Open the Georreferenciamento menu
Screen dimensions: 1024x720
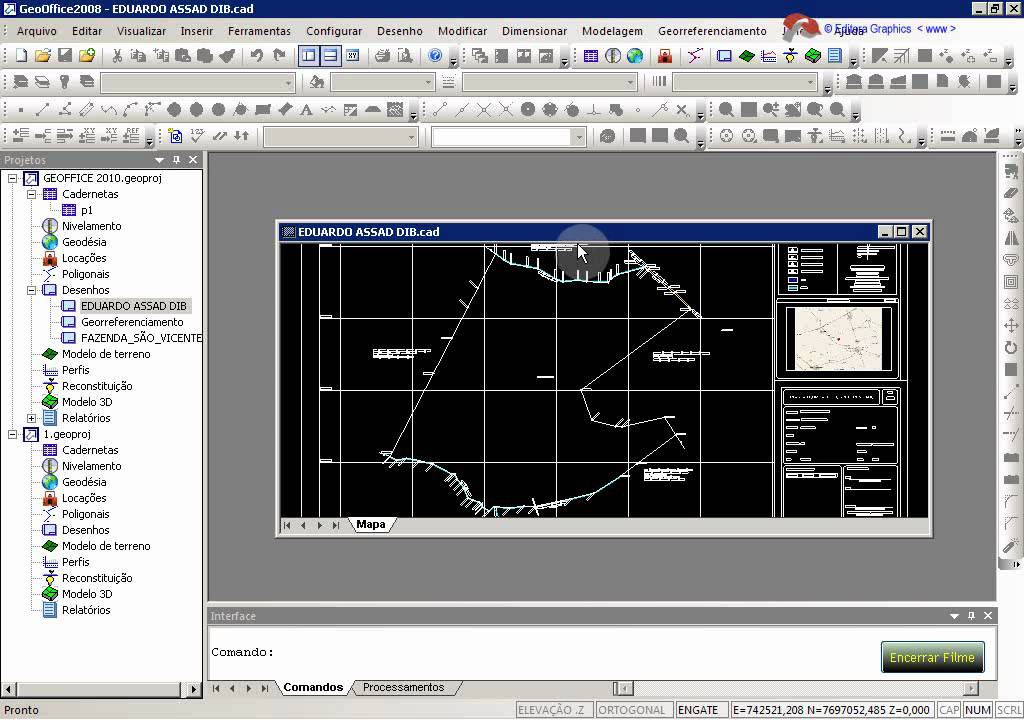click(x=712, y=31)
